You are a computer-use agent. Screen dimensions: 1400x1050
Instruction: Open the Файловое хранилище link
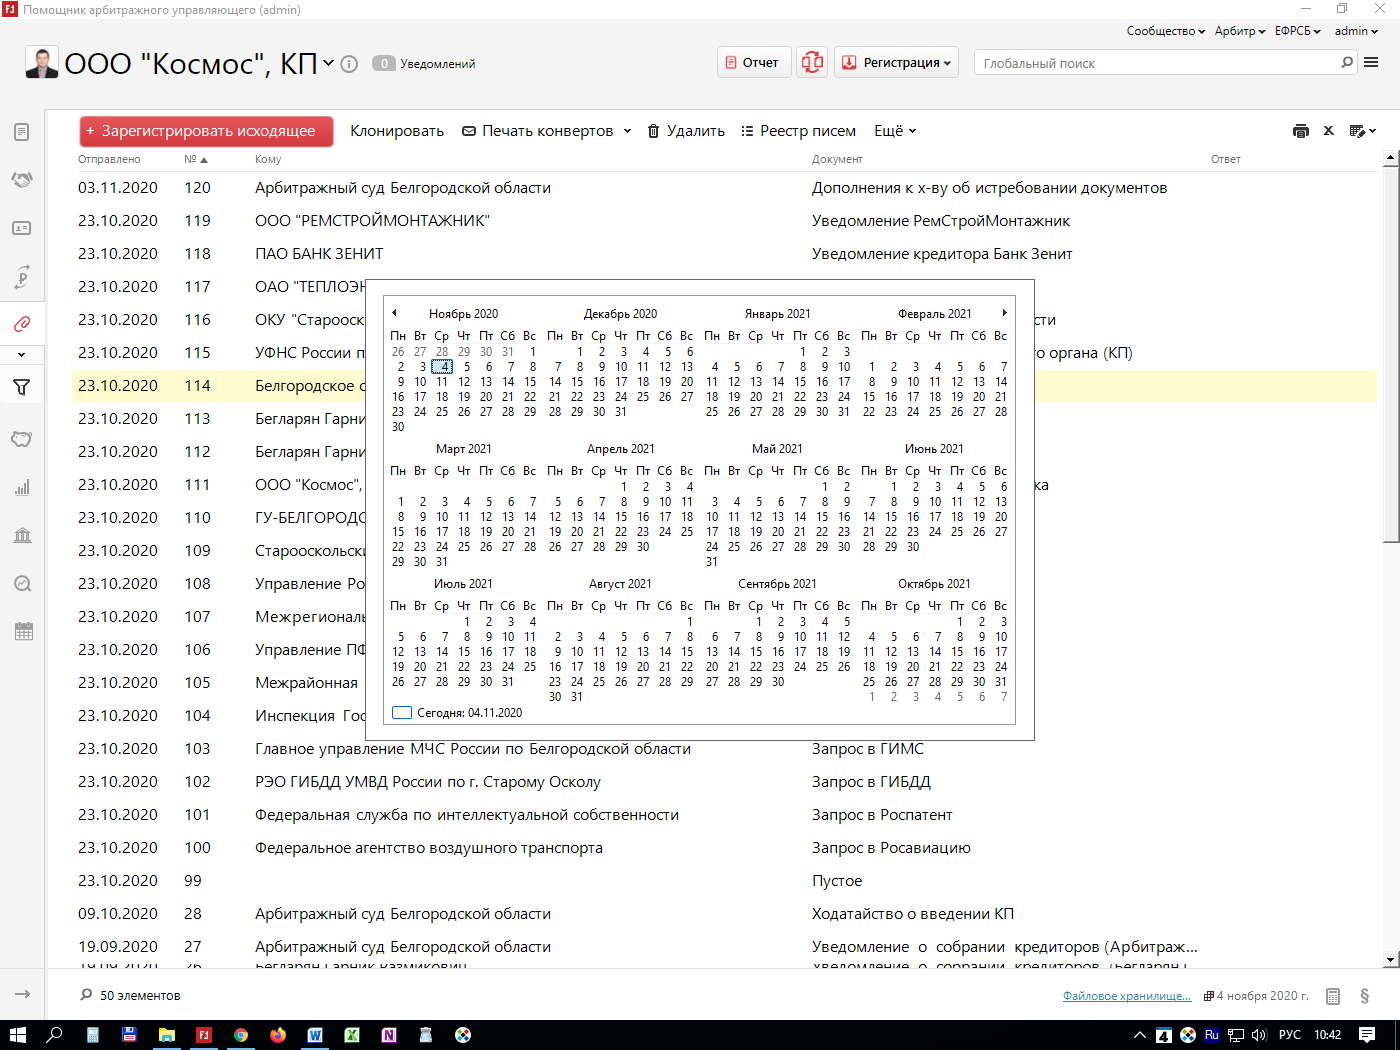tap(1127, 996)
